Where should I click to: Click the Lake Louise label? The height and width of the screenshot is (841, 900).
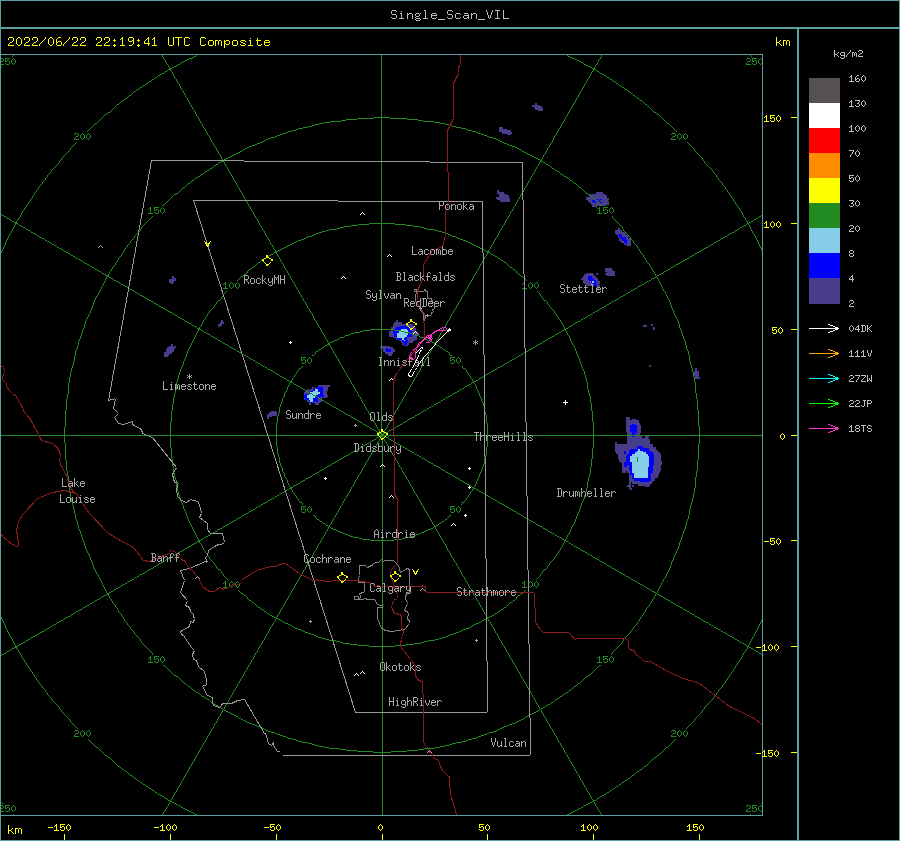pos(77,491)
